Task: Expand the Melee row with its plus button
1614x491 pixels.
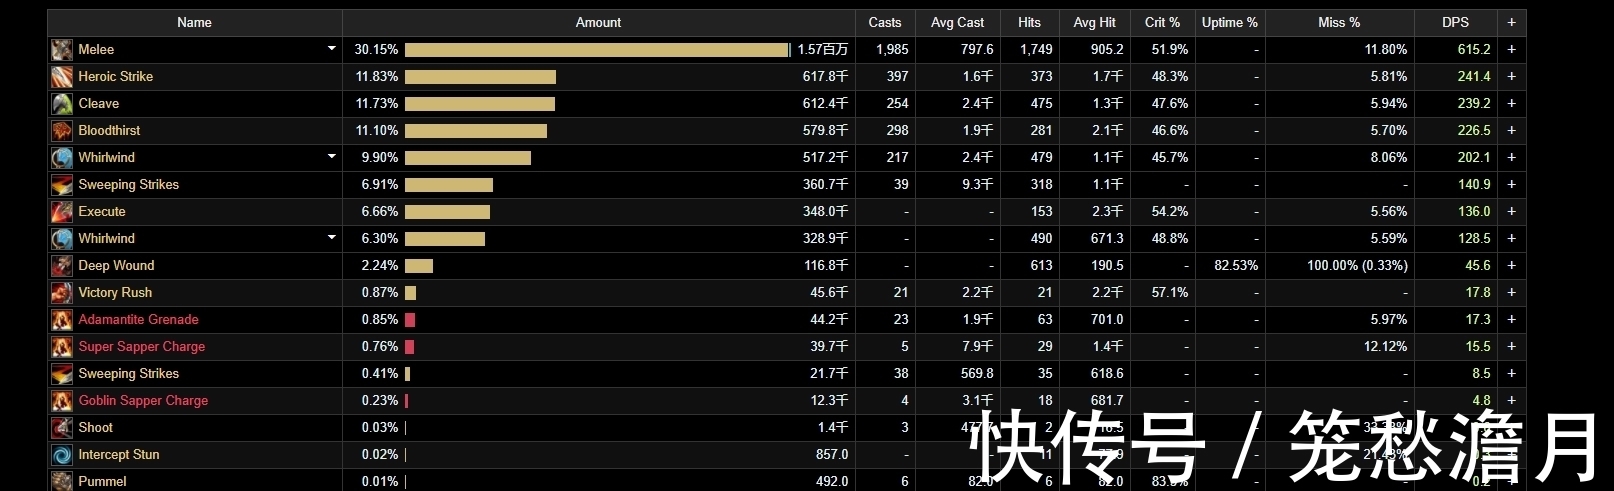Action: [x=1511, y=49]
